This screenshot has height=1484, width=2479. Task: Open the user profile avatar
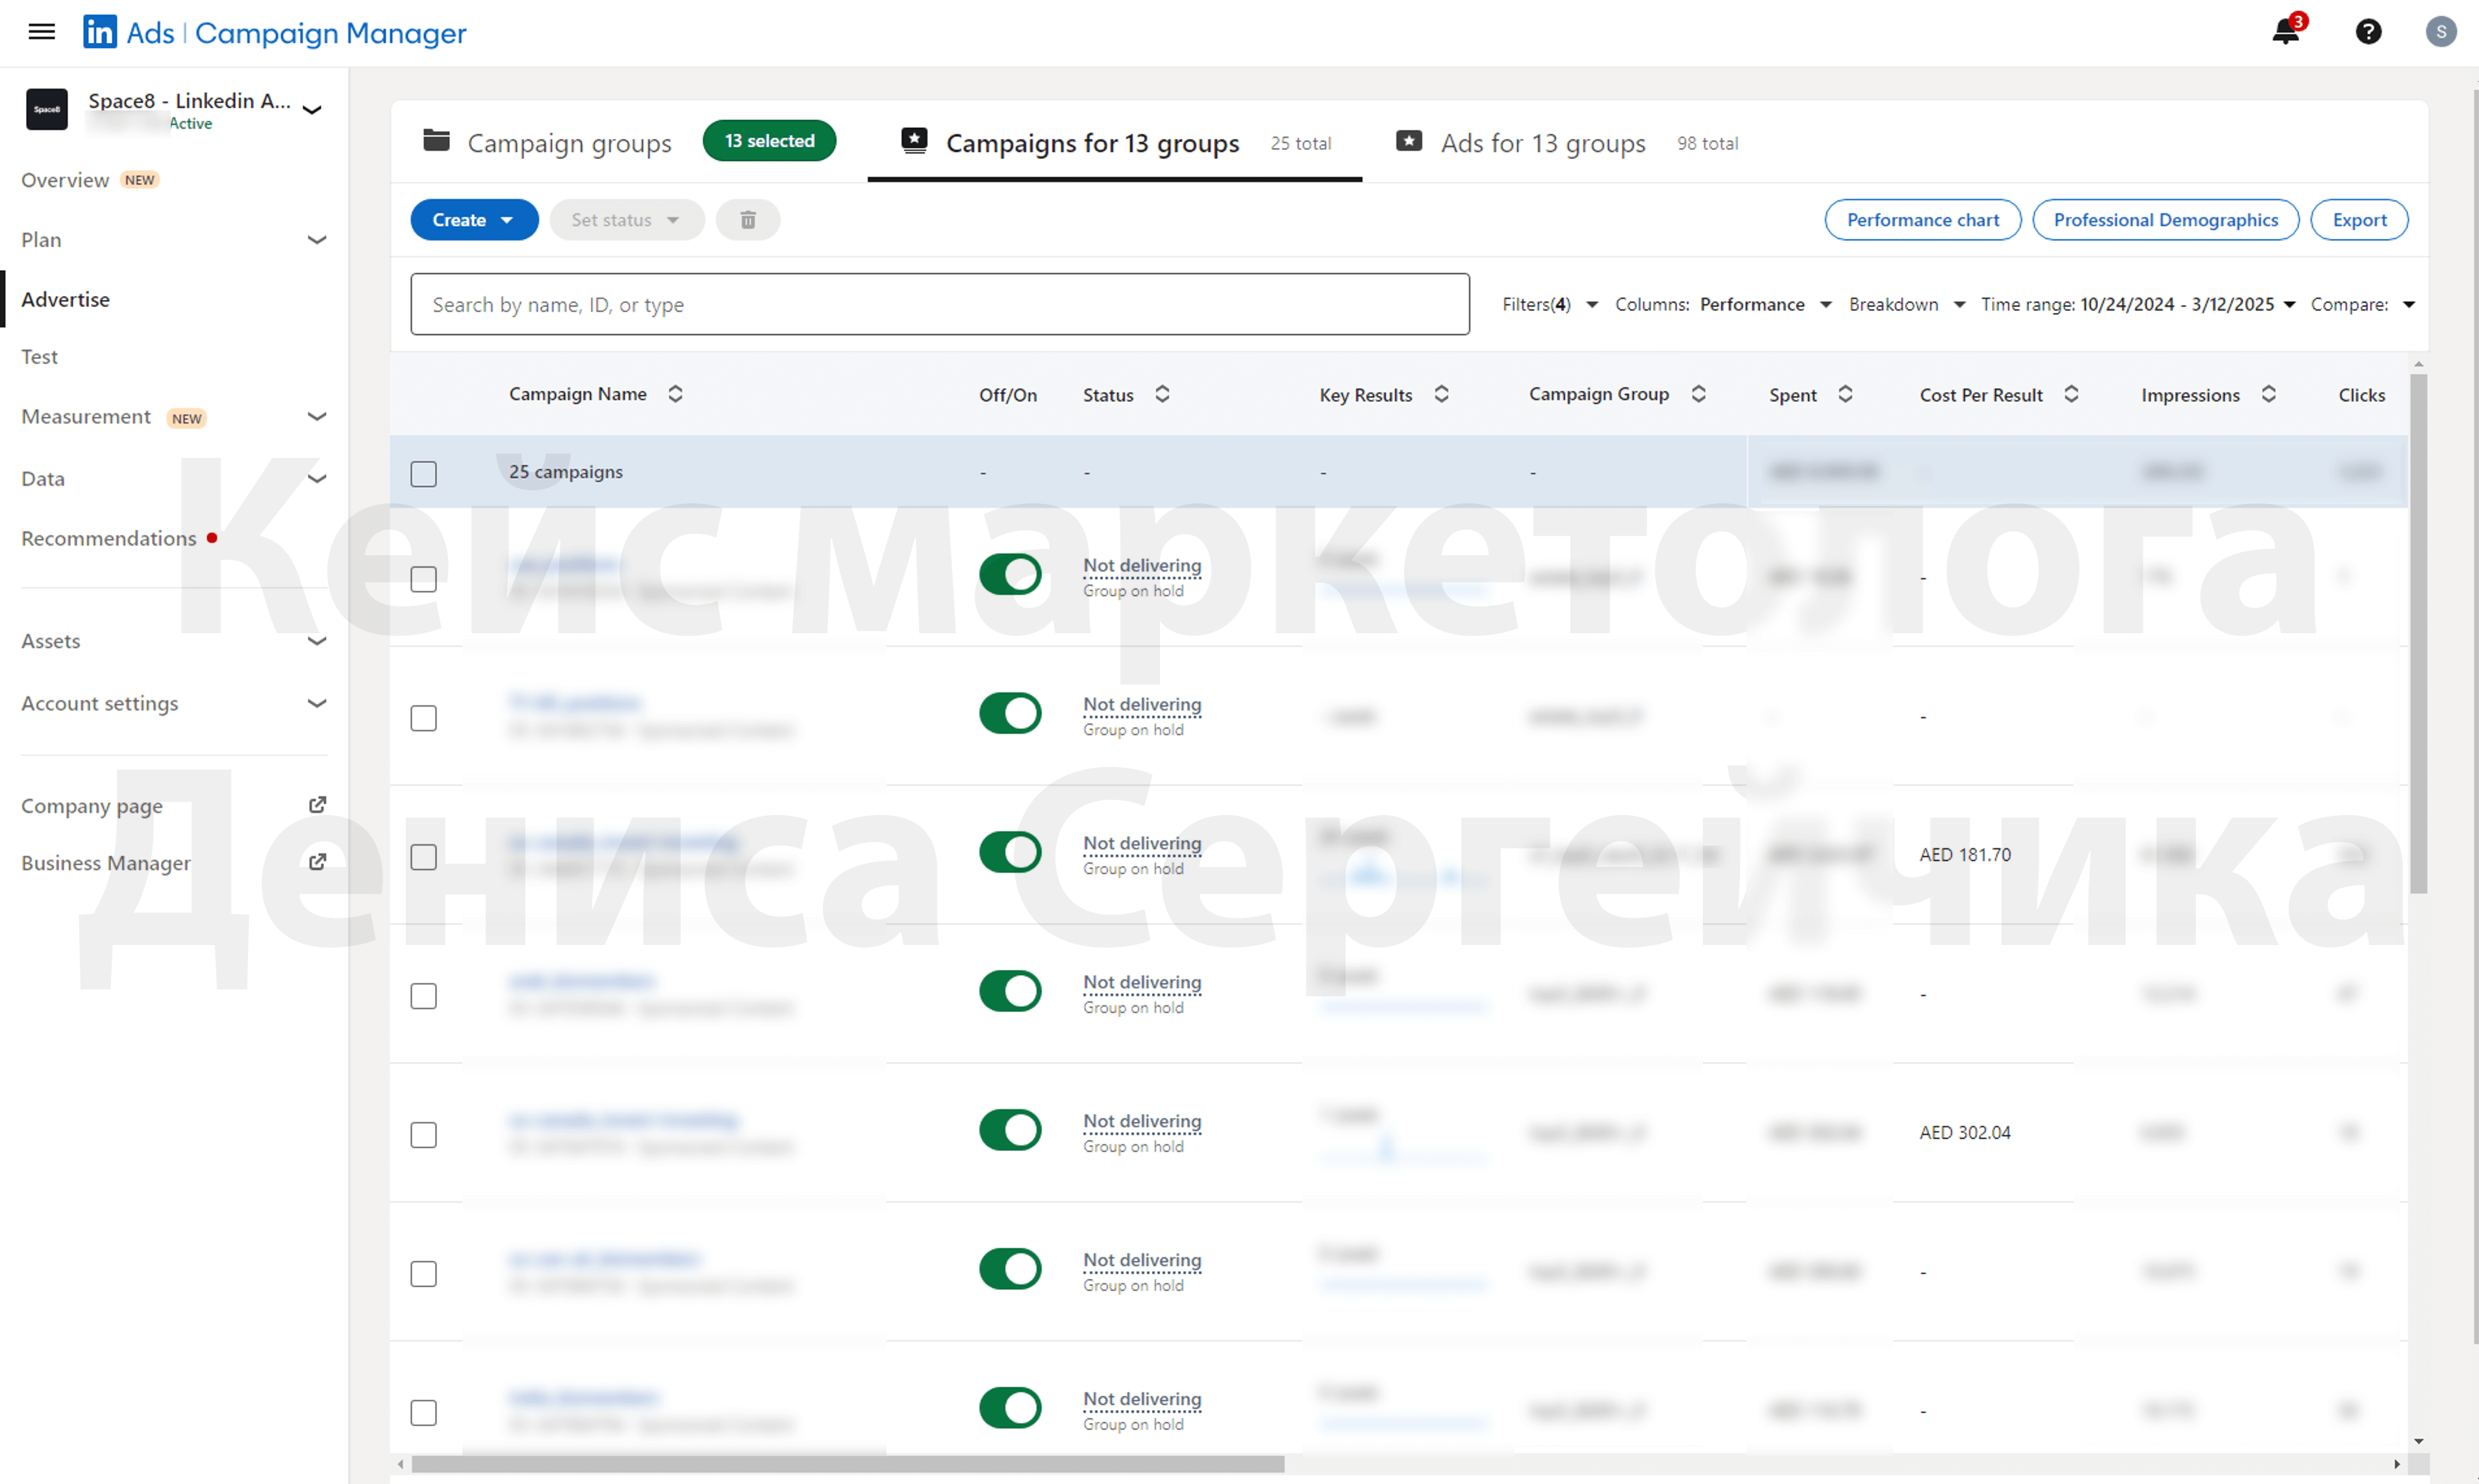point(2441,32)
